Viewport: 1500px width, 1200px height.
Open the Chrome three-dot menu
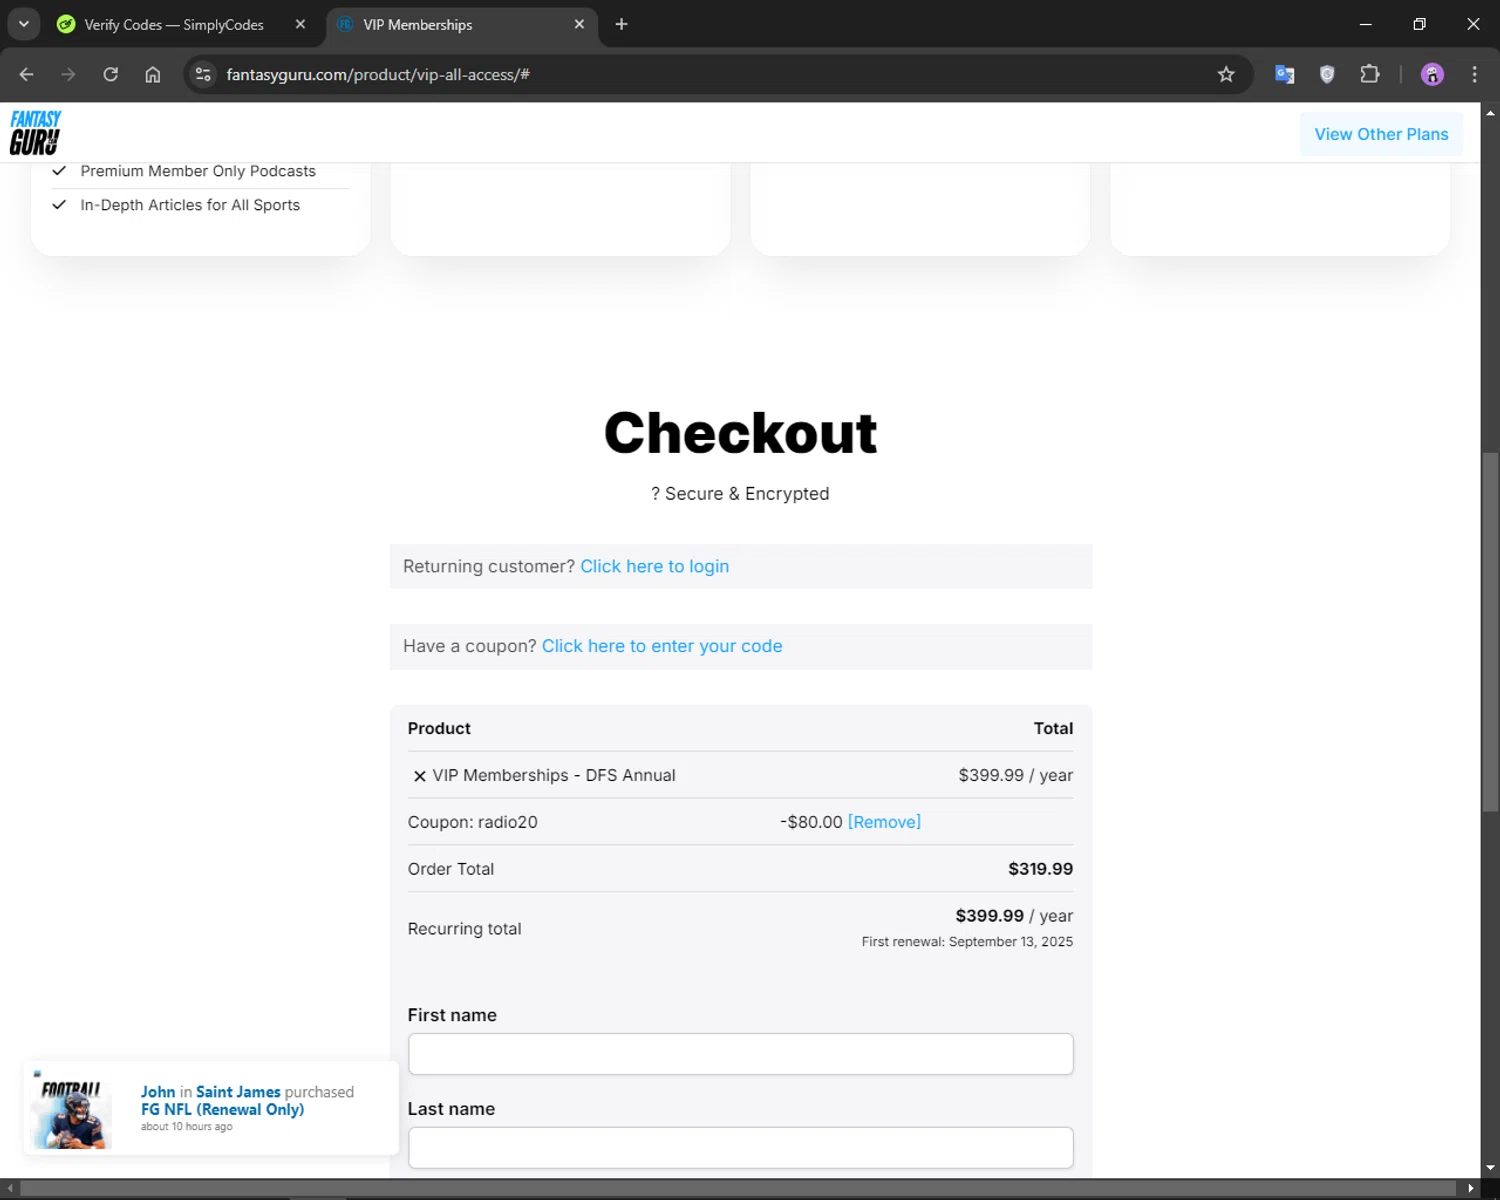(1474, 75)
